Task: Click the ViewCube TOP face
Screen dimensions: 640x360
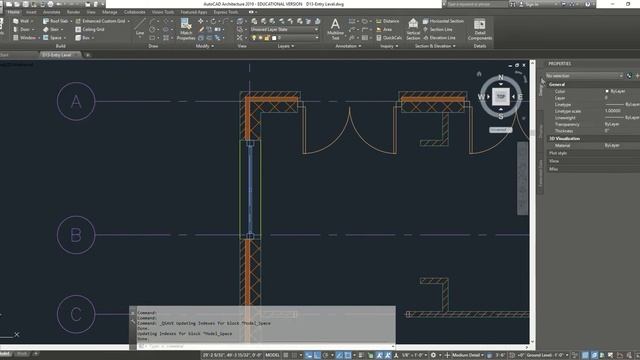Action: point(501,96)
